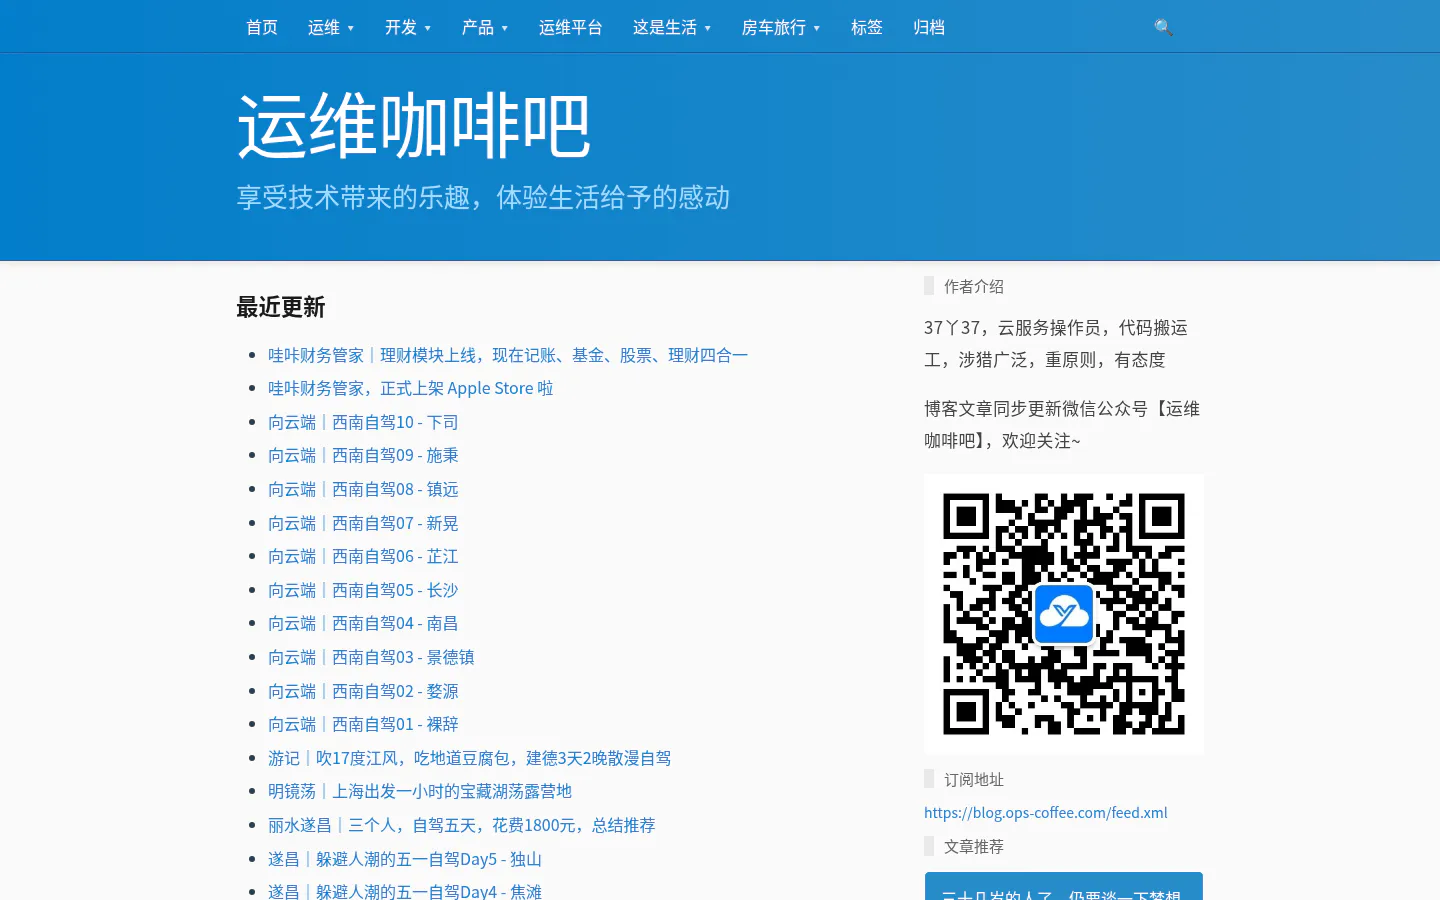Click the 文章推荐 sidebar heading
Screen dimensions: 1440x900
(x=974, y=846)
